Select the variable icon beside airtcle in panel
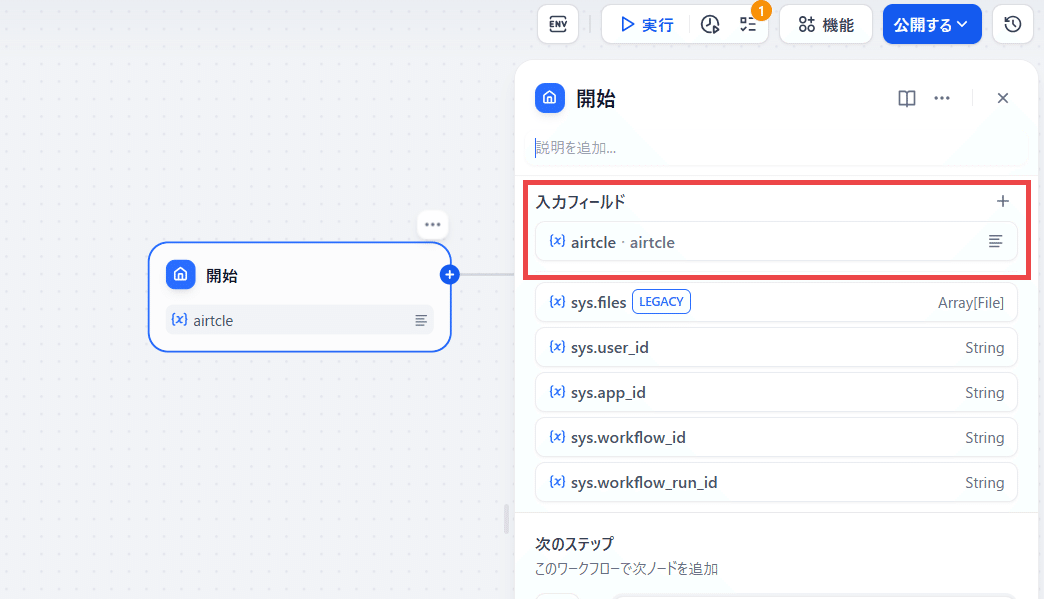The image size is (1044, 599). 558,241
